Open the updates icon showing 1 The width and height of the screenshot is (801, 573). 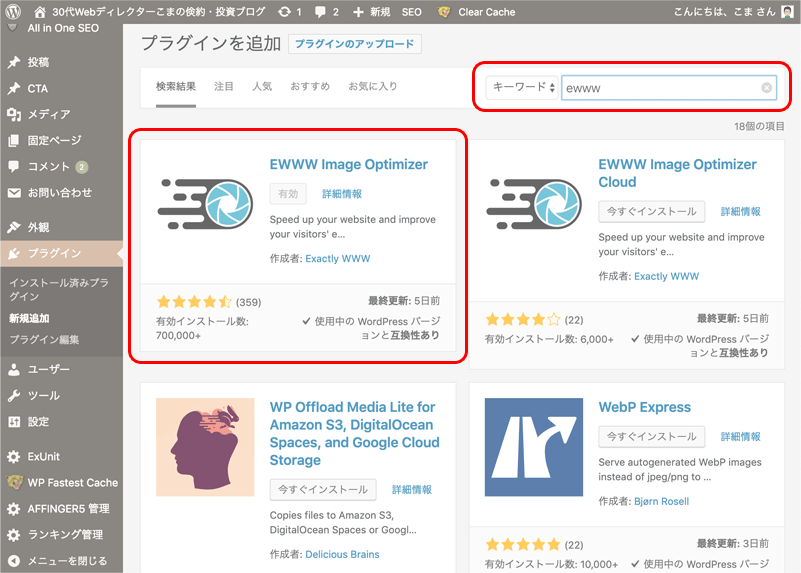point(285,12)
